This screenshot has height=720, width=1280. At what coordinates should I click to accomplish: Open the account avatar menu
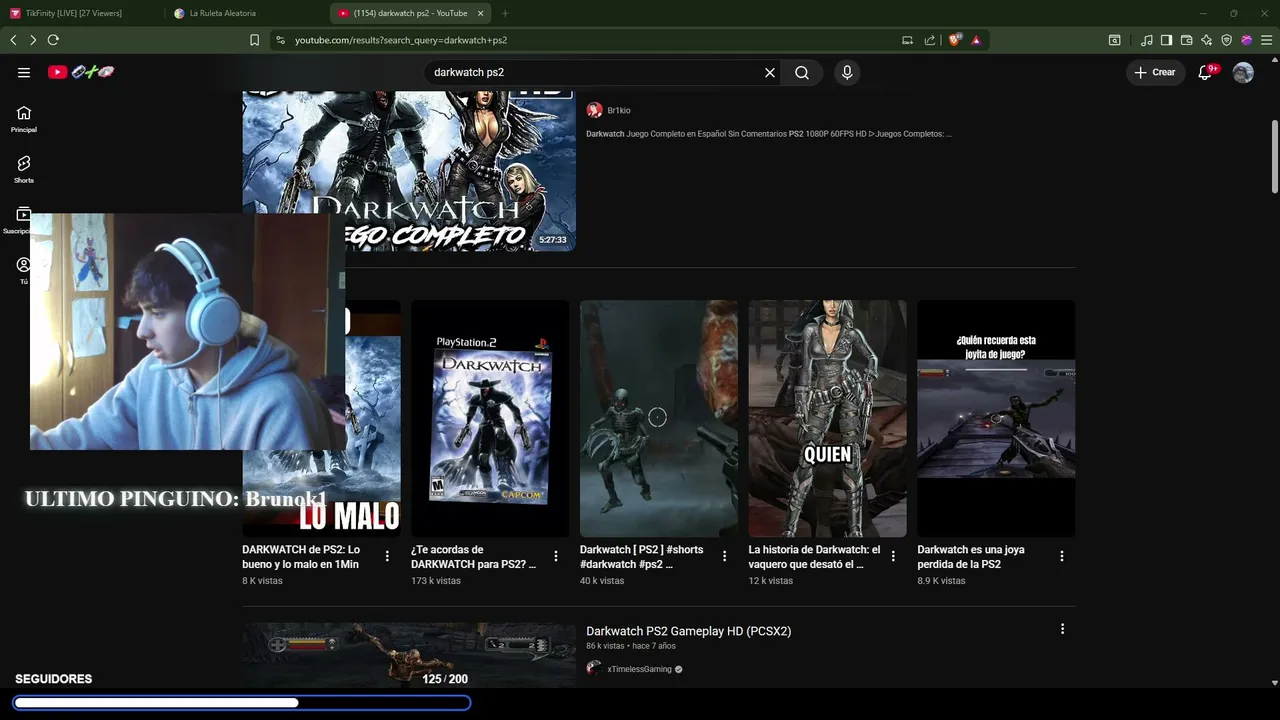click(x=1243, y=72)
